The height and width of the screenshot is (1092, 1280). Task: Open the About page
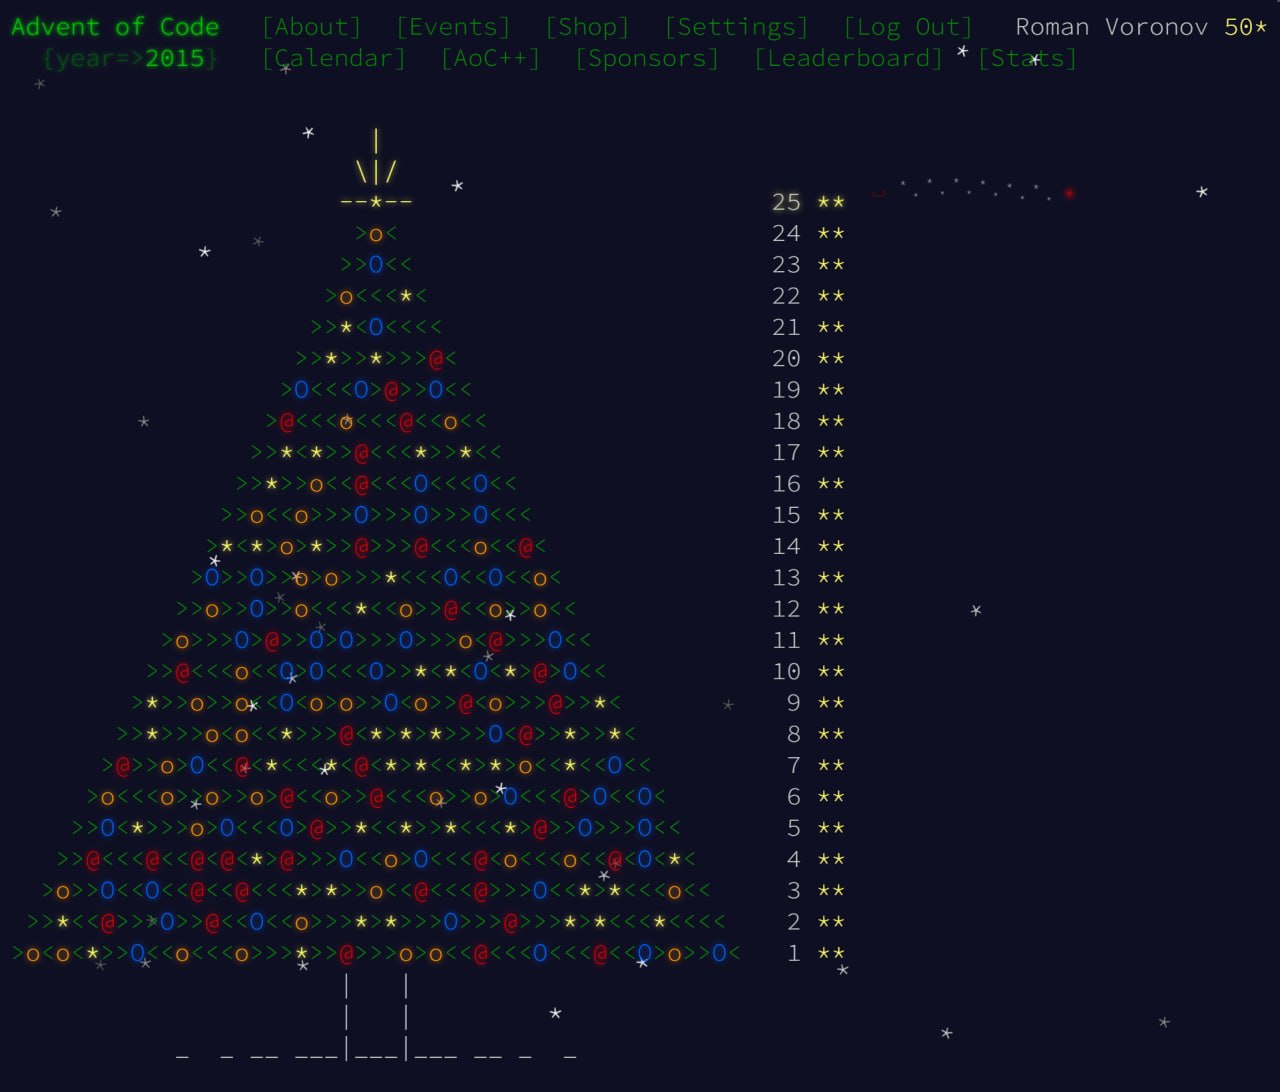coord(311,27)
